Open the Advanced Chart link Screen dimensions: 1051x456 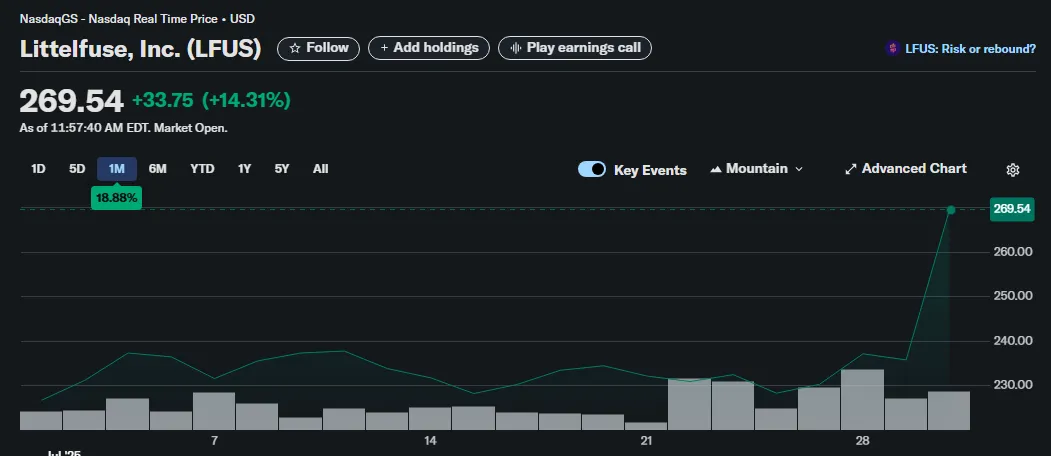(914, 169)
